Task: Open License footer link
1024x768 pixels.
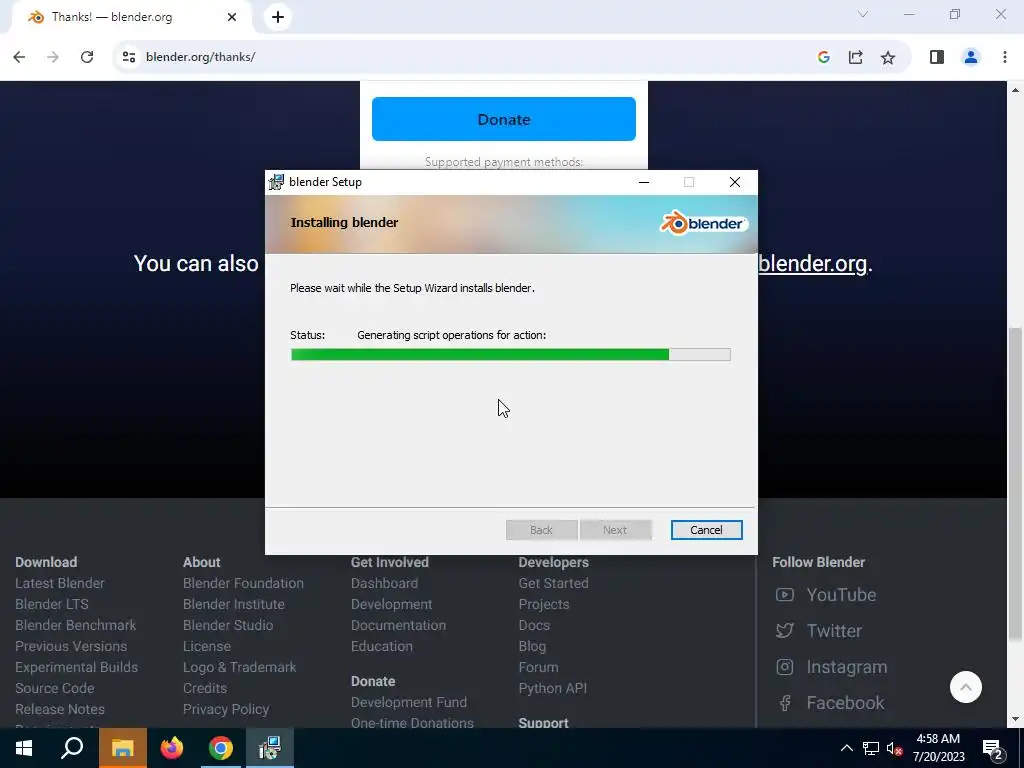Action: tap(207, 646)
